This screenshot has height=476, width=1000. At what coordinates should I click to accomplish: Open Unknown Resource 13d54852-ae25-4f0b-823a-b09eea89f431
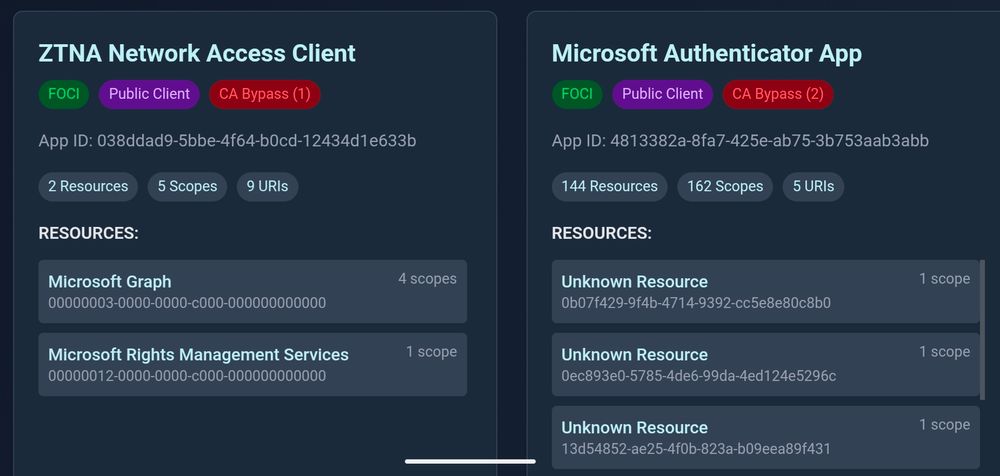(765, 437)
